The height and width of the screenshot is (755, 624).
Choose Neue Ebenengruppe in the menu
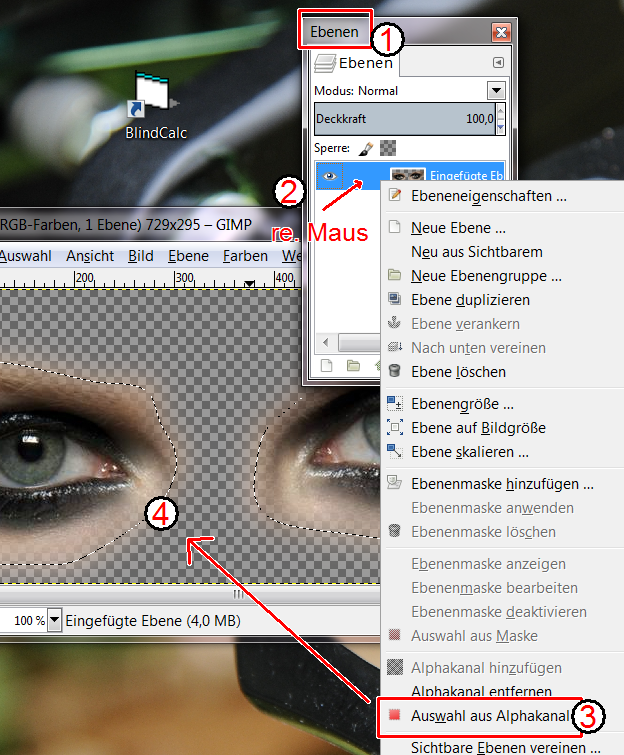coord(502,276)
